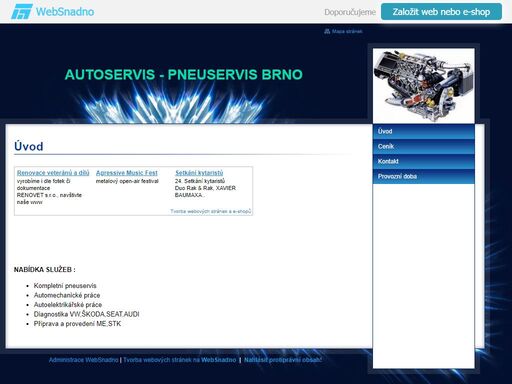Click the Automechanické práce list item
Screen dimensions: 512x384
coord(67,295)
